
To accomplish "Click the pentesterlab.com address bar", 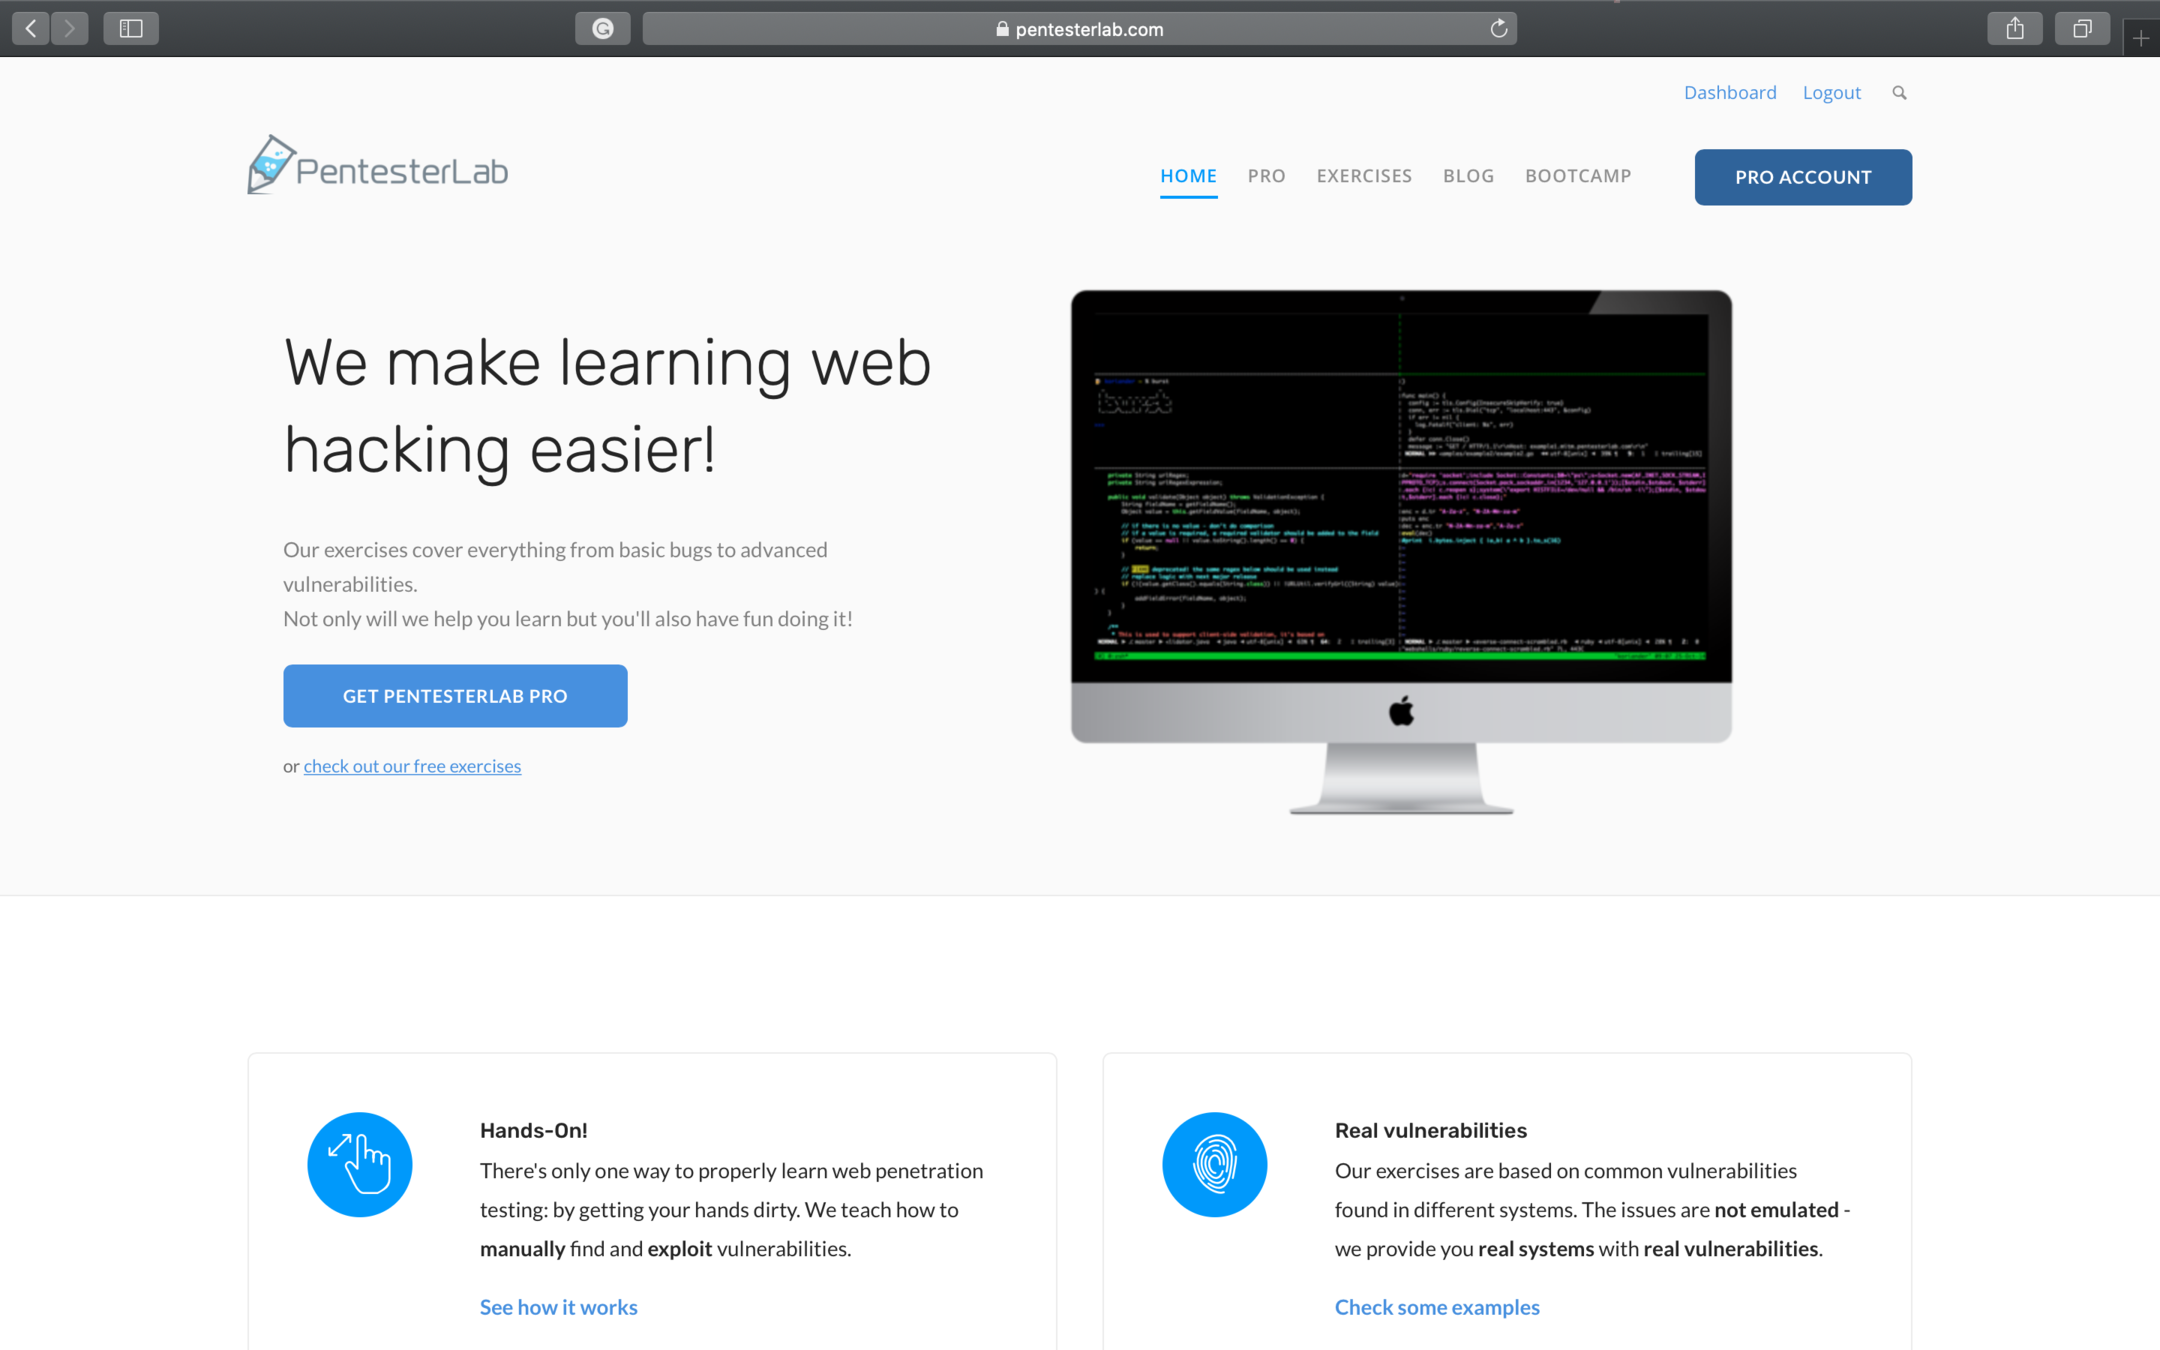I will (x=1080, y=29).
